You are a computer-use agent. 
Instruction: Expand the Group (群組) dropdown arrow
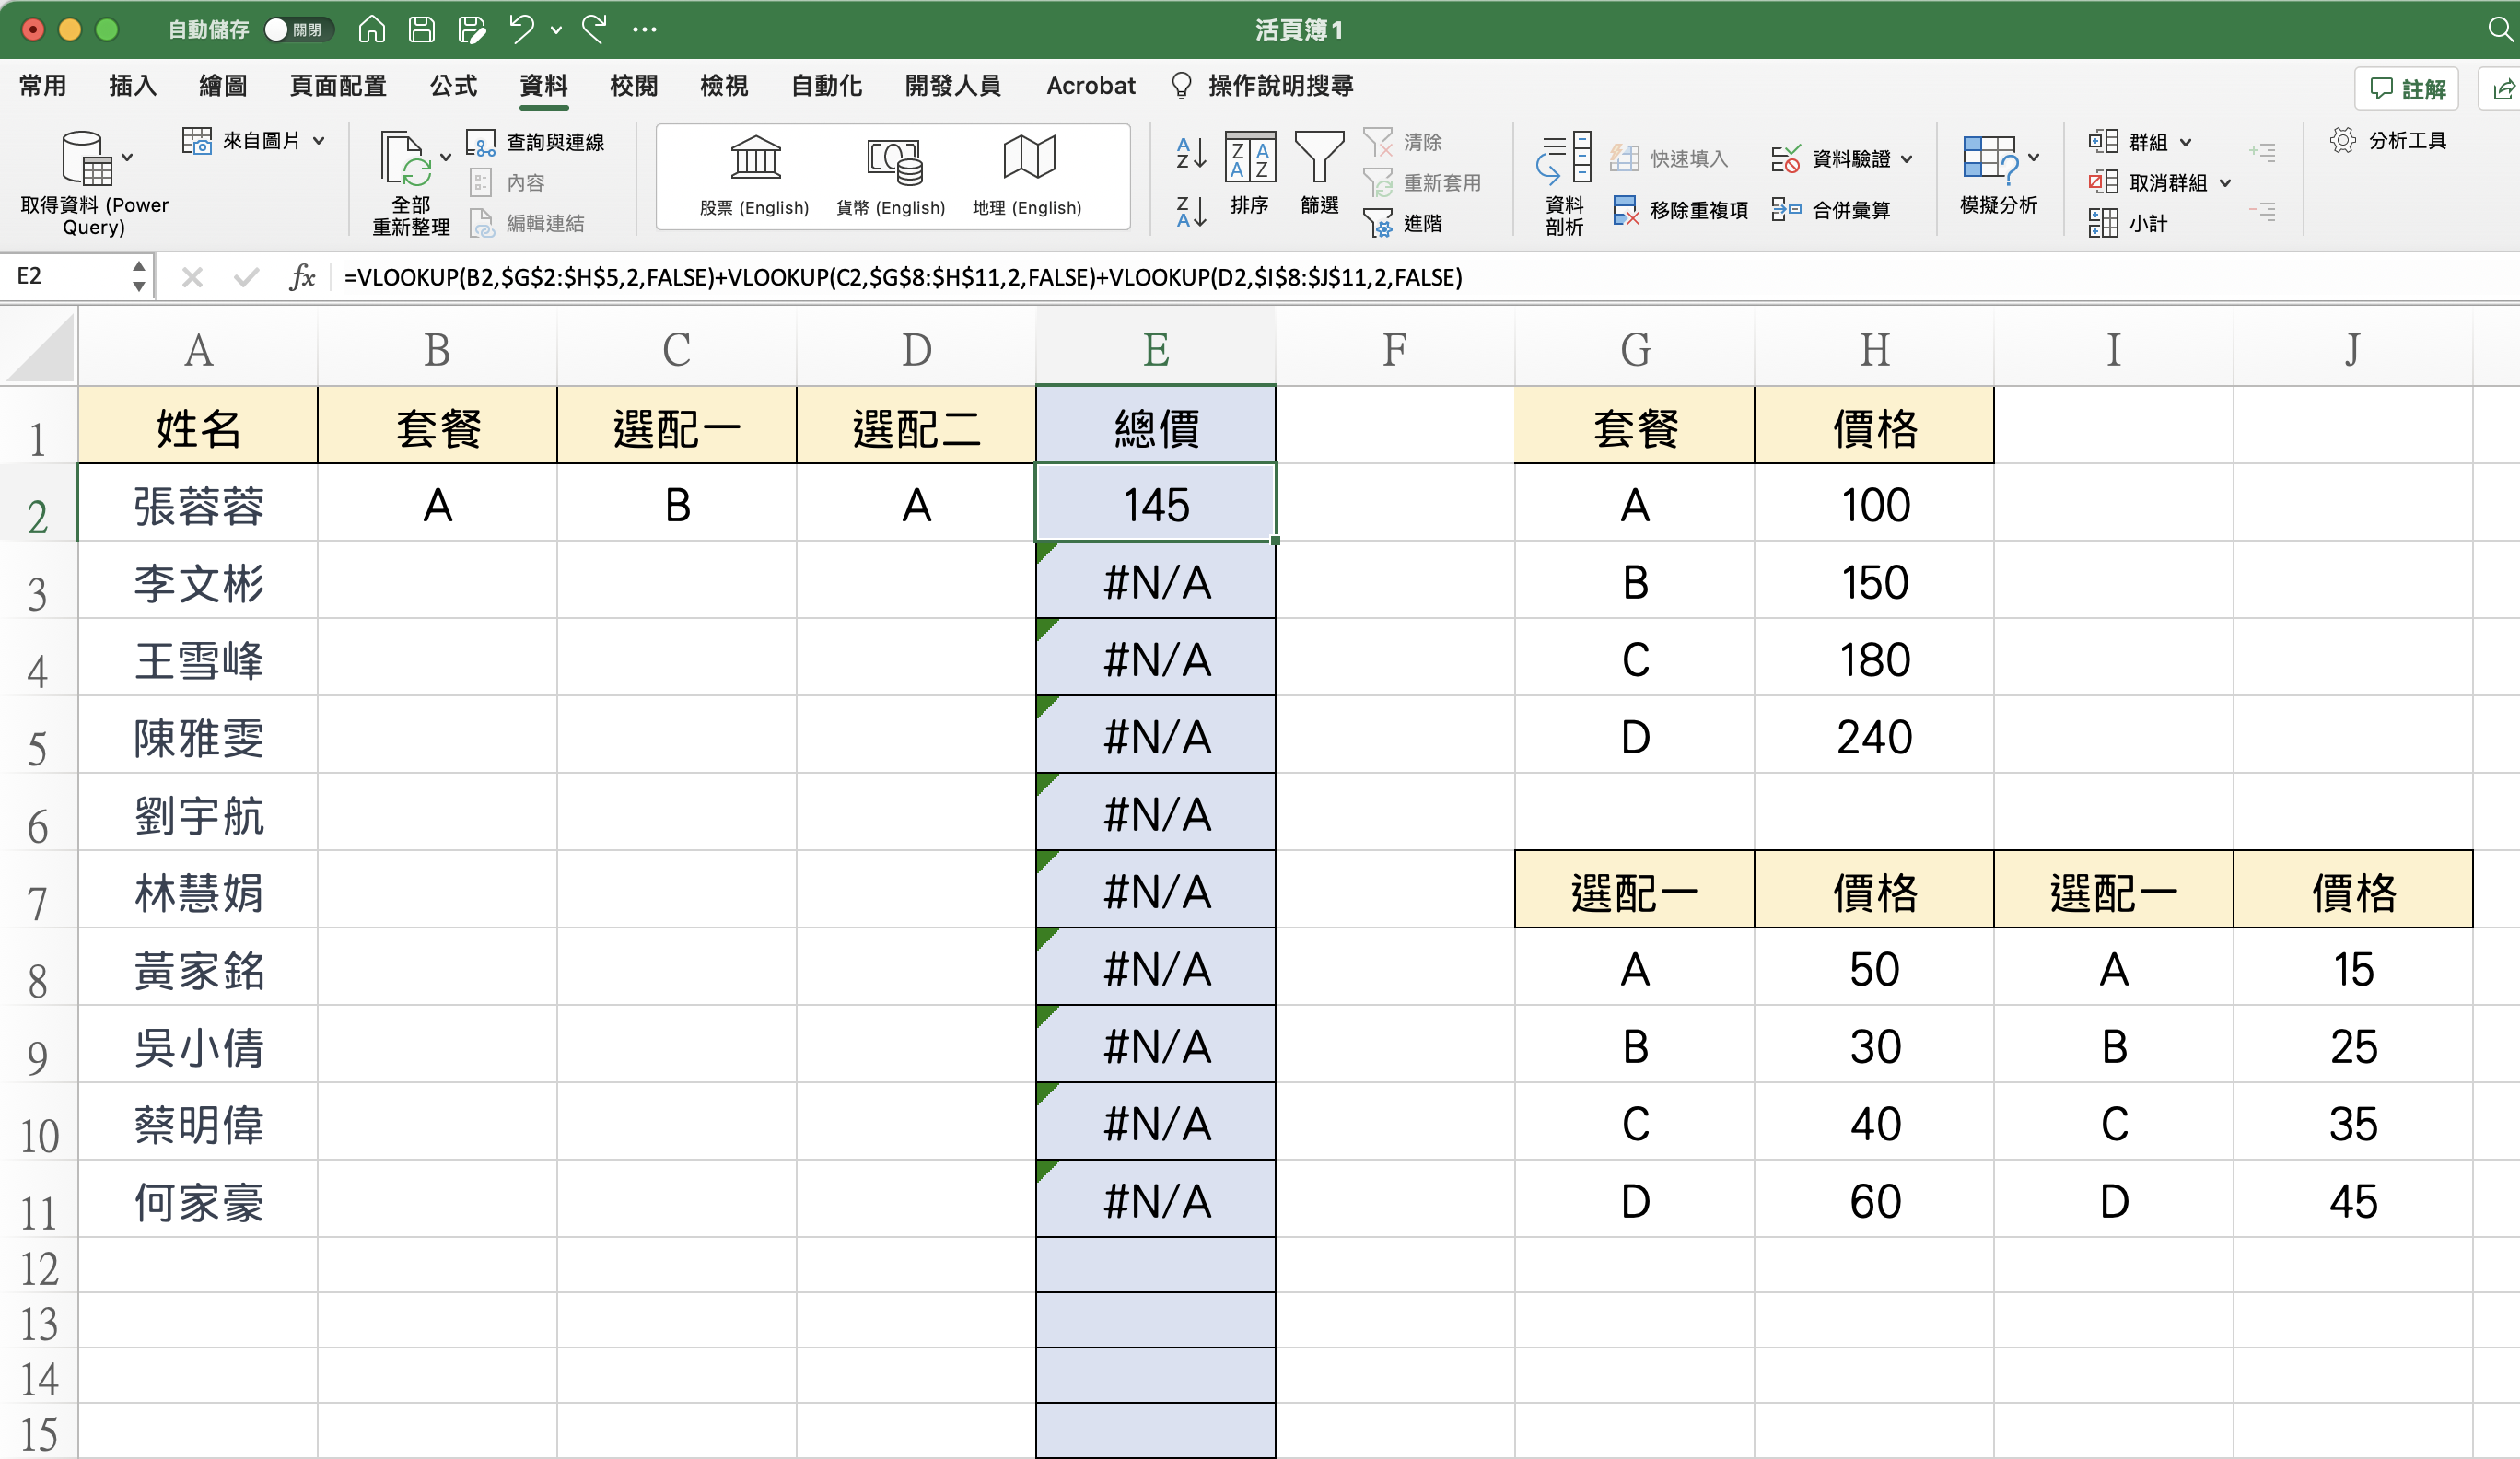[x=2186, y=142]
